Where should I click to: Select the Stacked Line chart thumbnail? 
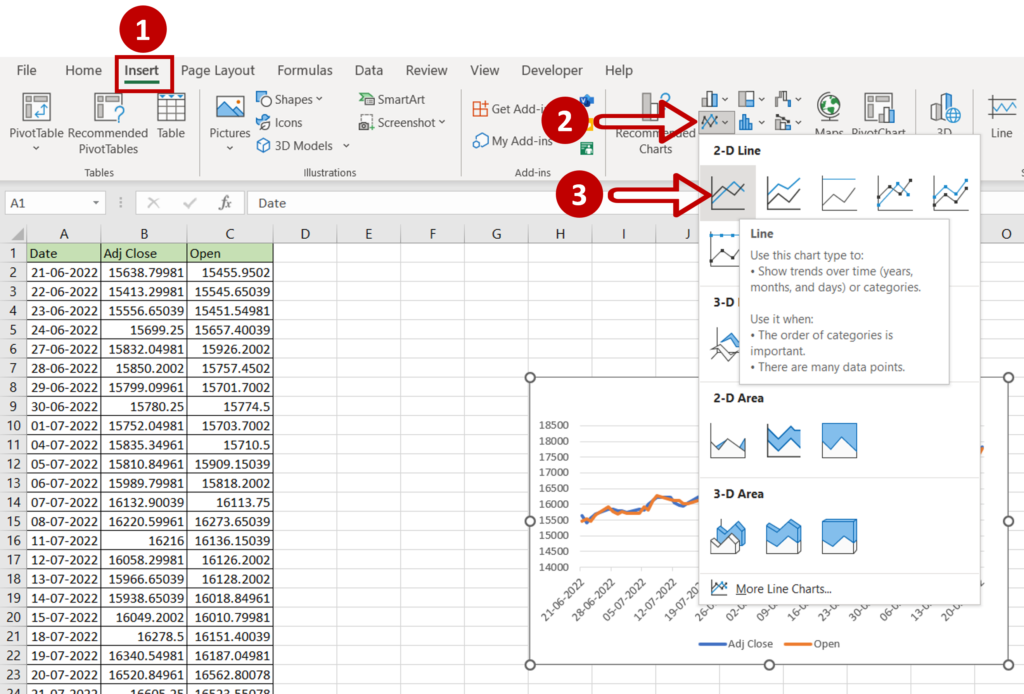point(783,192)
